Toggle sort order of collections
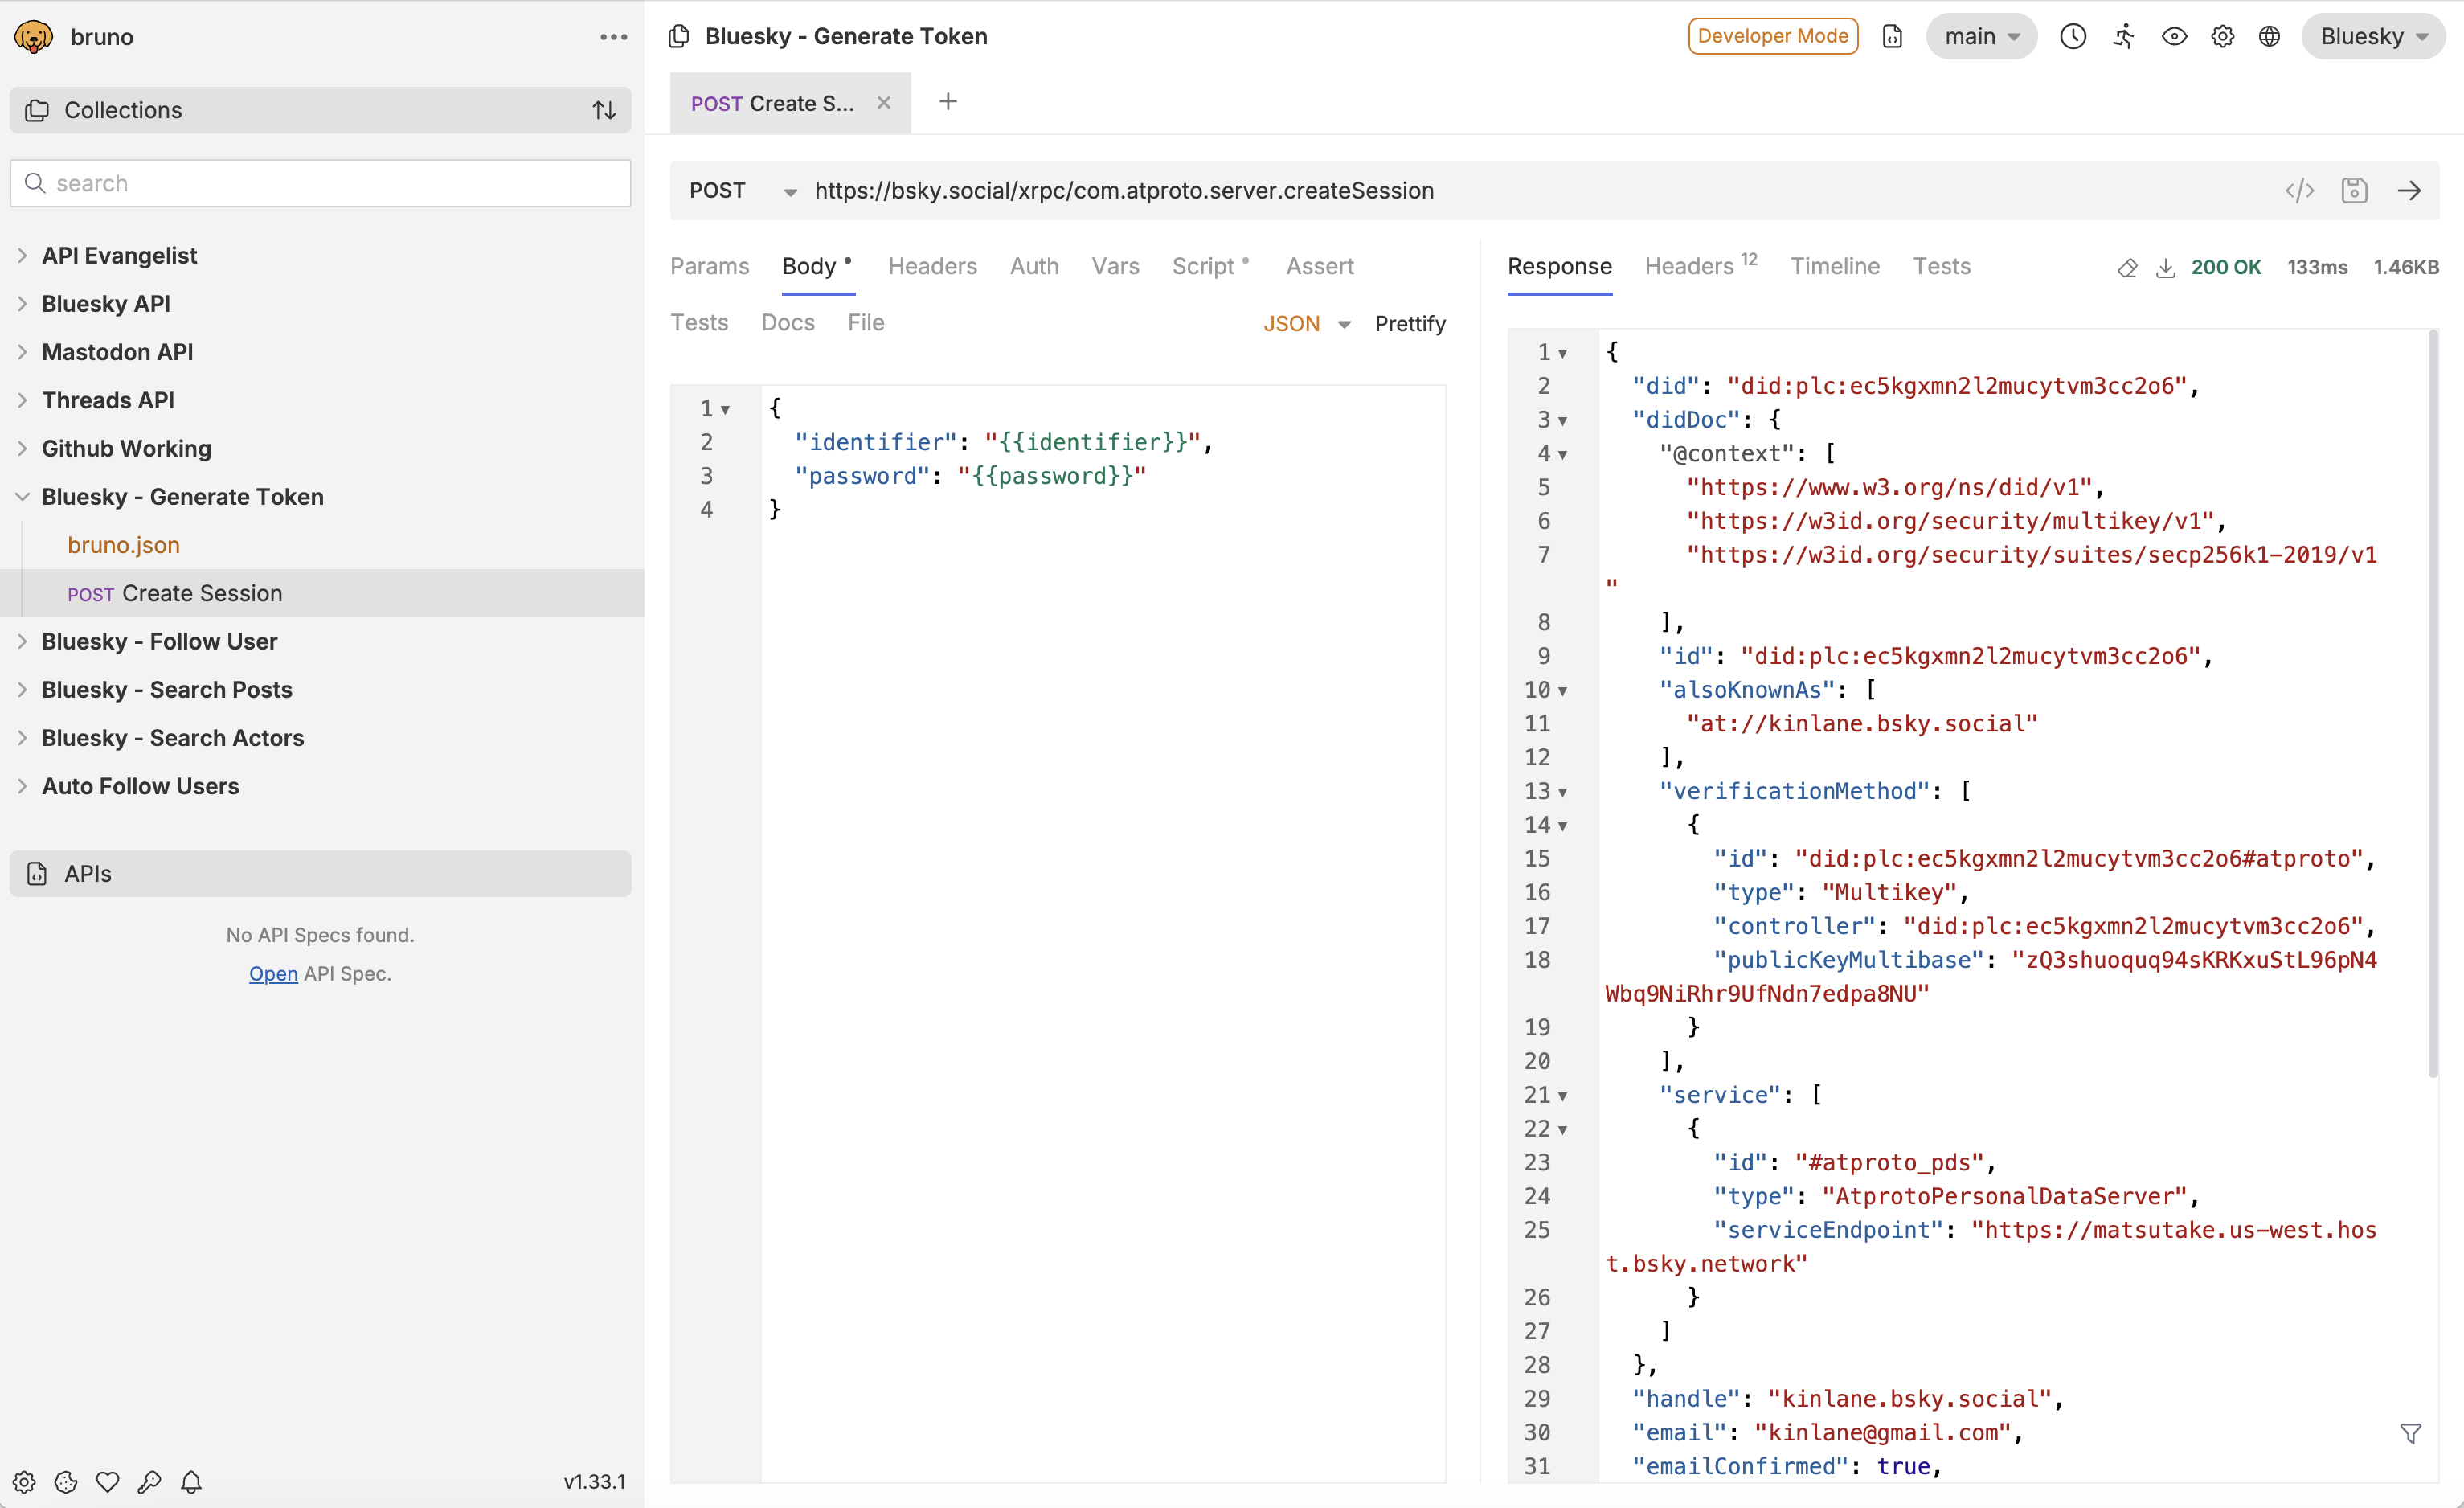This screenshot has height=1508, width=2464. pos(604,110)
